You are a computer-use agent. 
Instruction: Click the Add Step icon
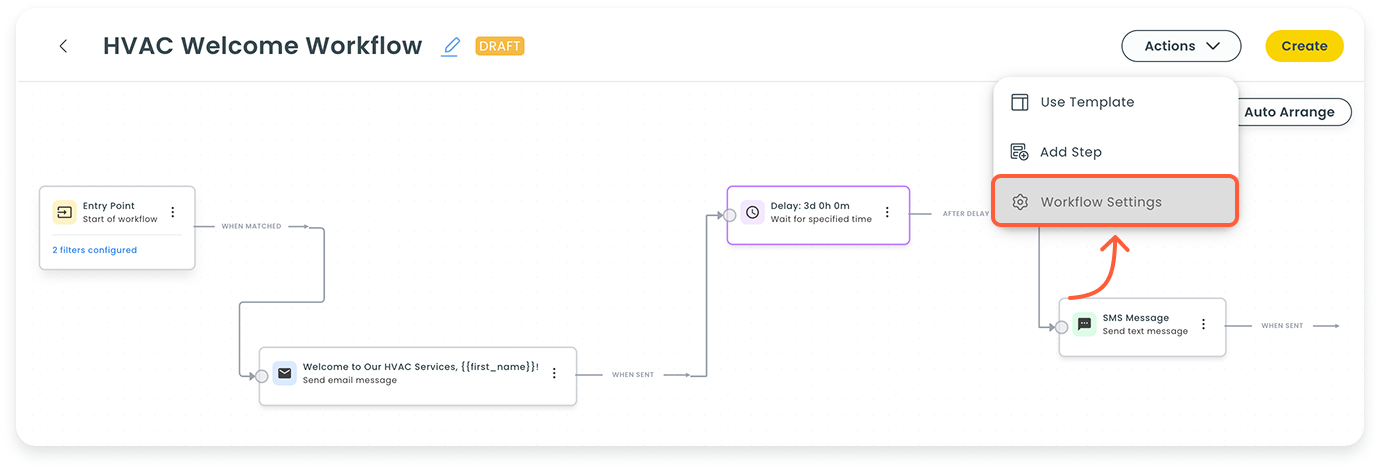point(1020,152)
